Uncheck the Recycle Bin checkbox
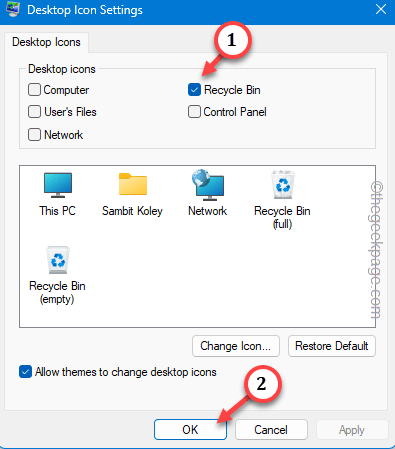Viewport: 395px width, 449px height. (194, 90)
